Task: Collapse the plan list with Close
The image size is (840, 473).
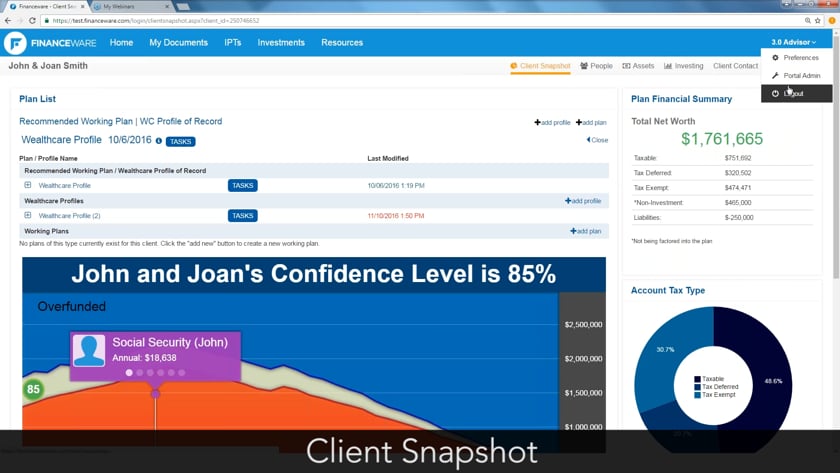Action: pyautogui.click(x=597, y=140)
